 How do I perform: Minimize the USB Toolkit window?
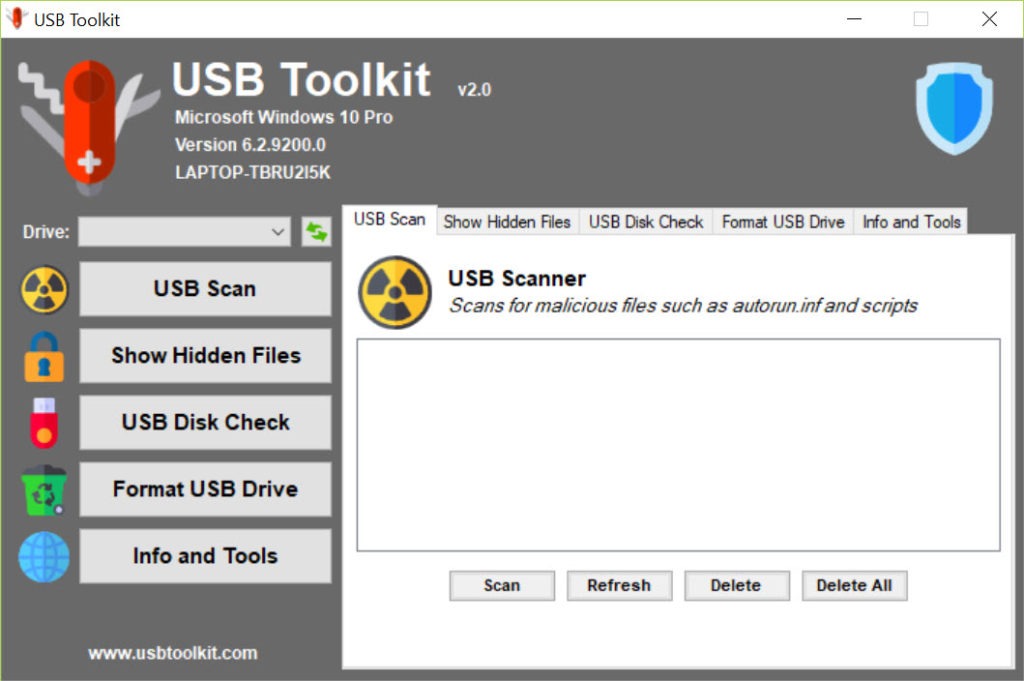click(x=854, y=19)
